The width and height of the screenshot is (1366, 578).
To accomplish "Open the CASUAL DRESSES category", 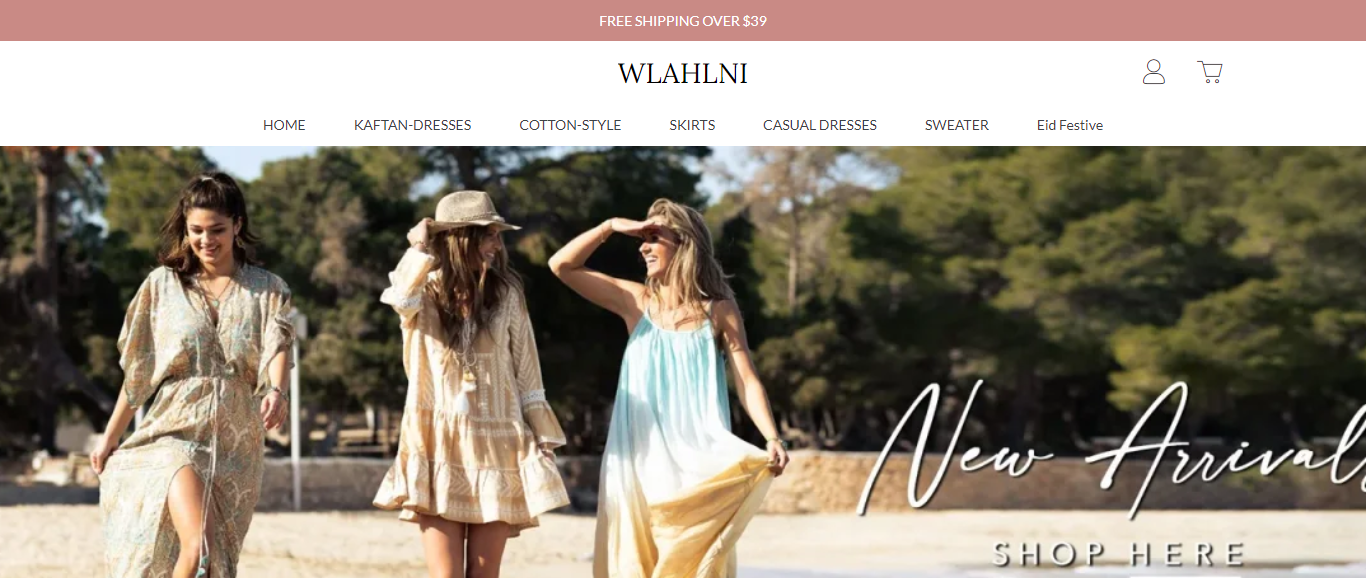I will coord(820,125).
